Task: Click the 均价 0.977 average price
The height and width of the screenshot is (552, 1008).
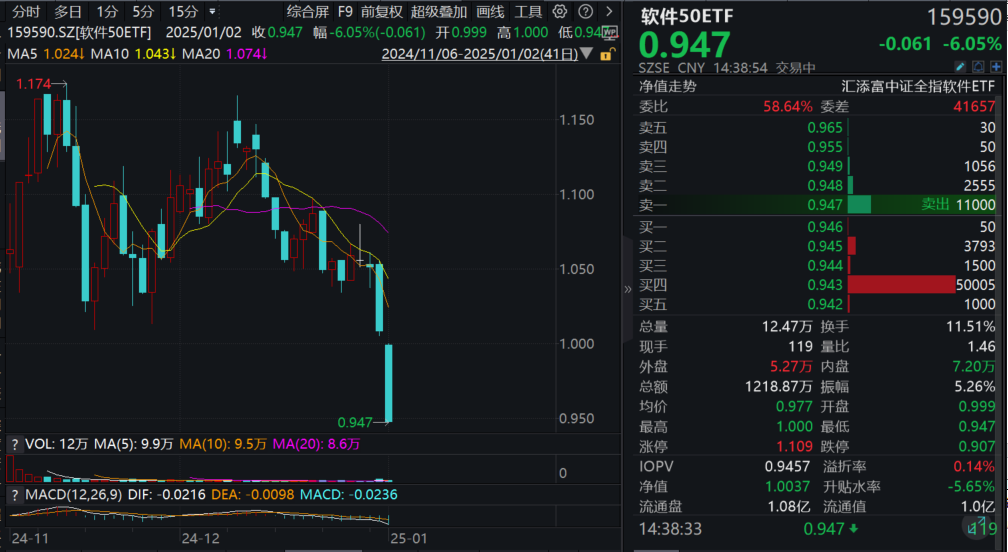Action: pos(795,406)
